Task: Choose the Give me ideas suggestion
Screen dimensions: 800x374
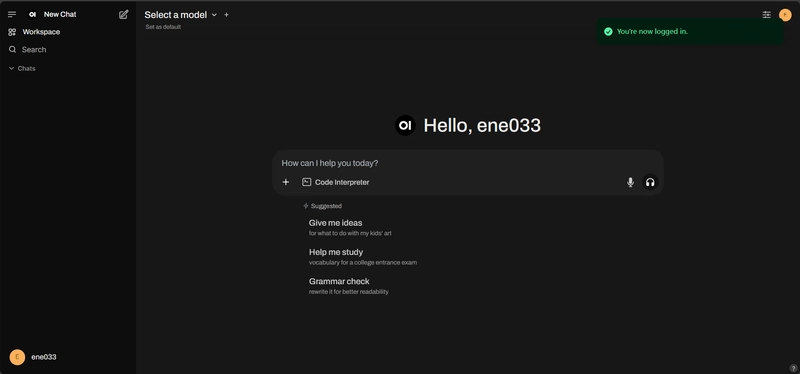Action: click(x=350, y=228)
